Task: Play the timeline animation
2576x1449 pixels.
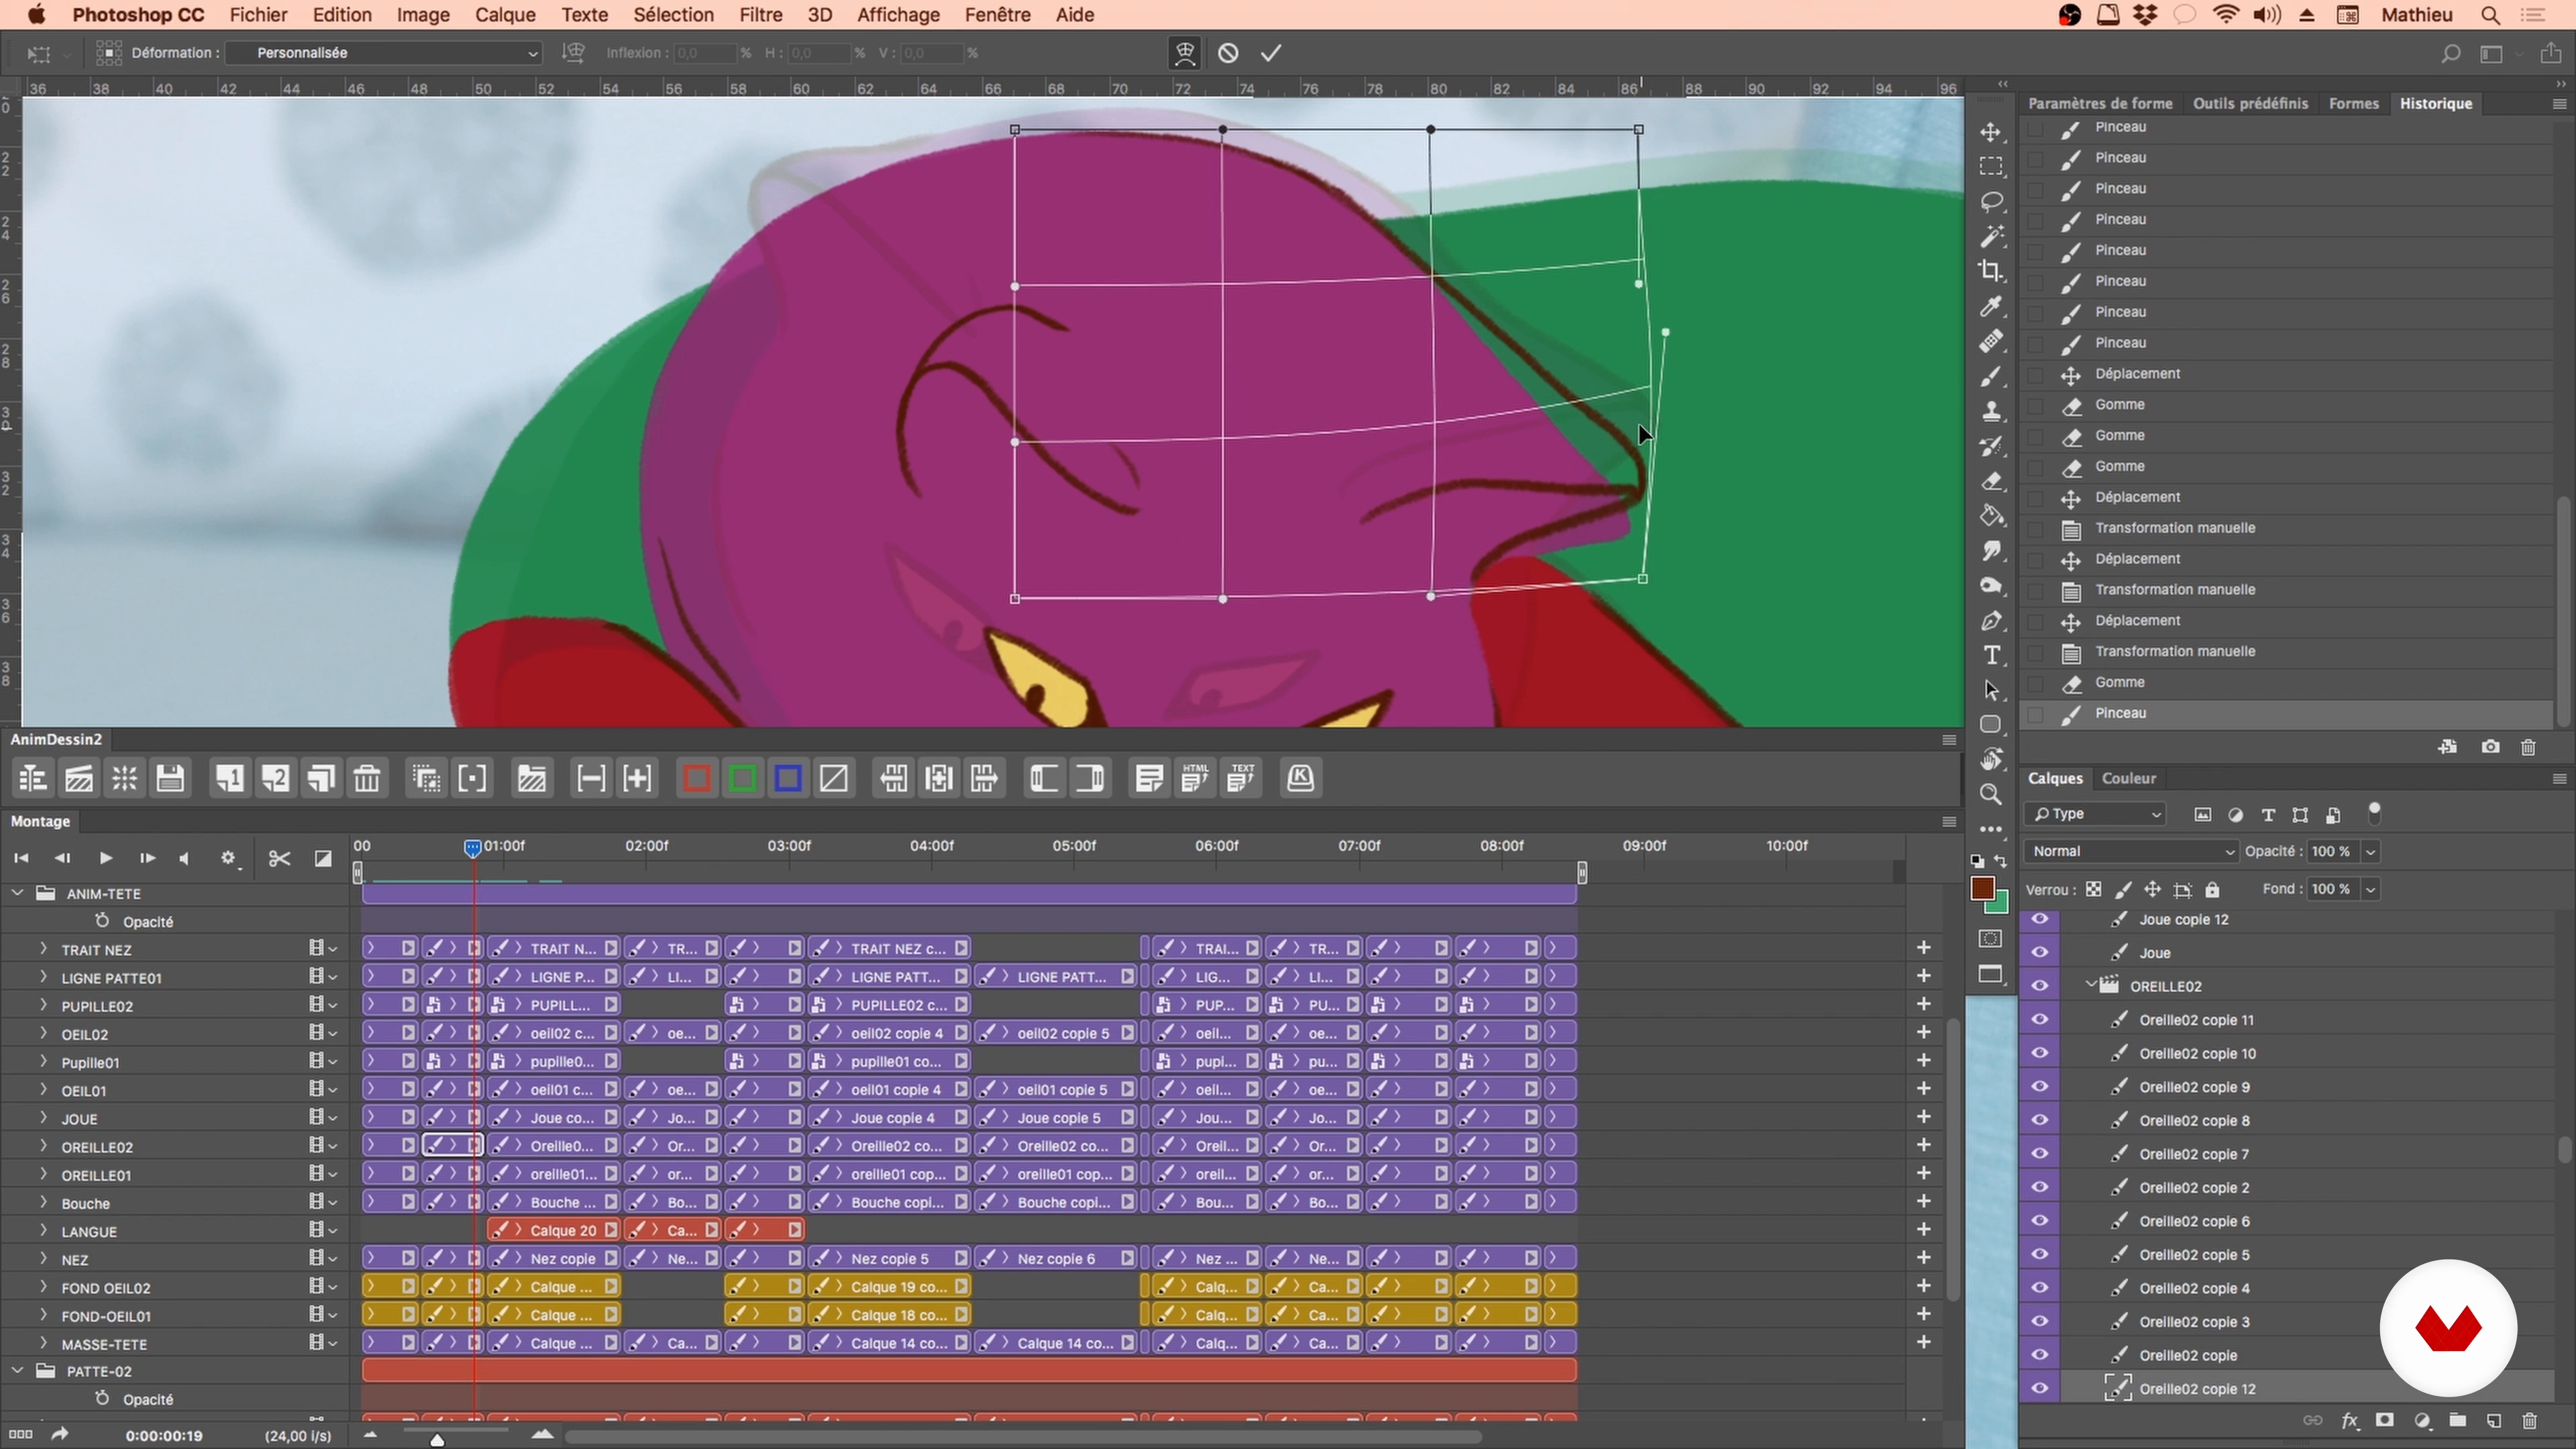Action: 105,858
